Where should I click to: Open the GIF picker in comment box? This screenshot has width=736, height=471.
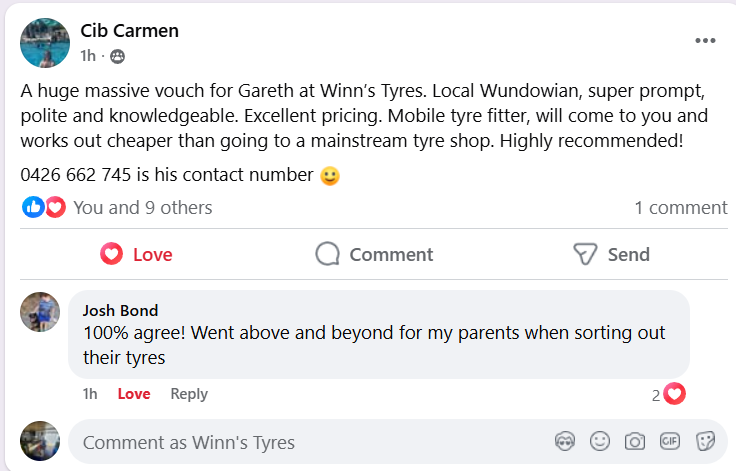click(x=669, y=441)
